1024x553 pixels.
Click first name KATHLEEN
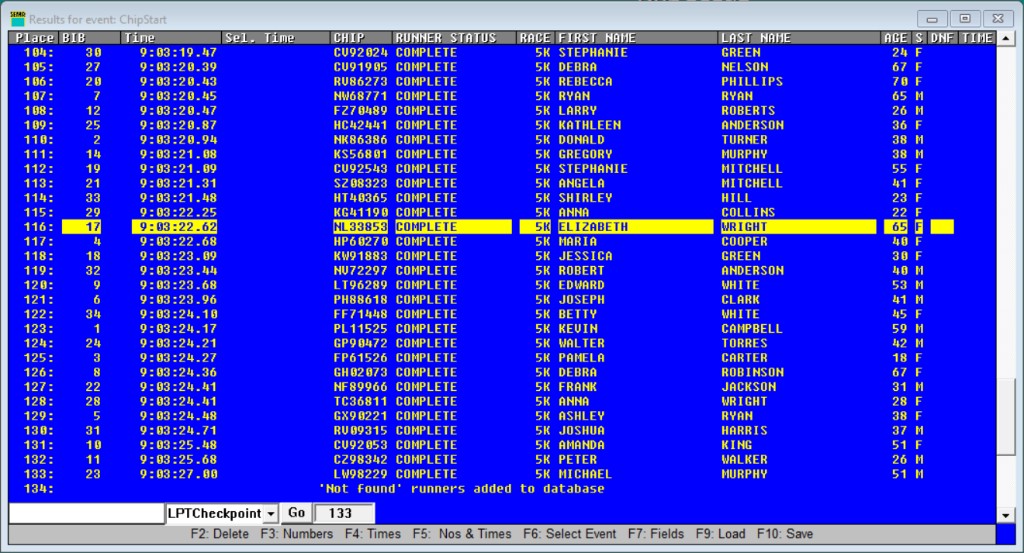[x=590, y=125]
